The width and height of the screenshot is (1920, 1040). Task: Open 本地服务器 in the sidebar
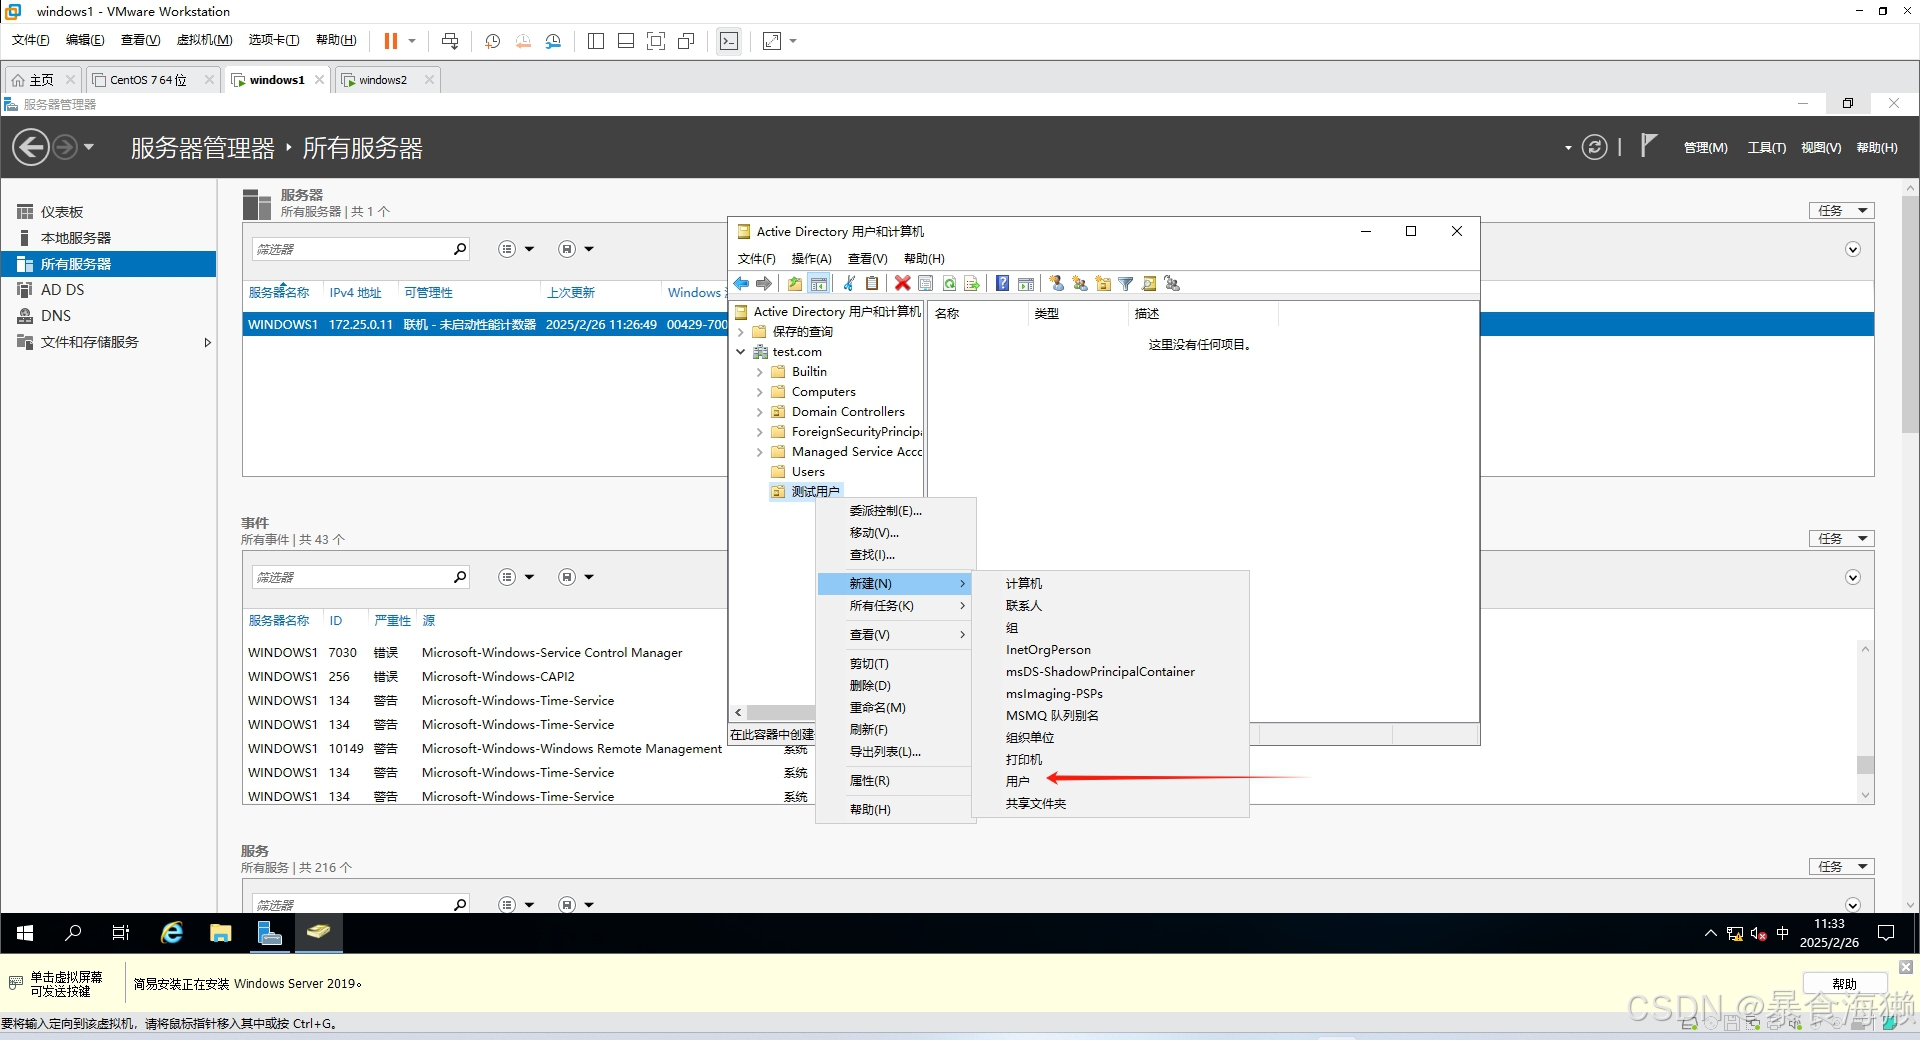pos(76,238)
